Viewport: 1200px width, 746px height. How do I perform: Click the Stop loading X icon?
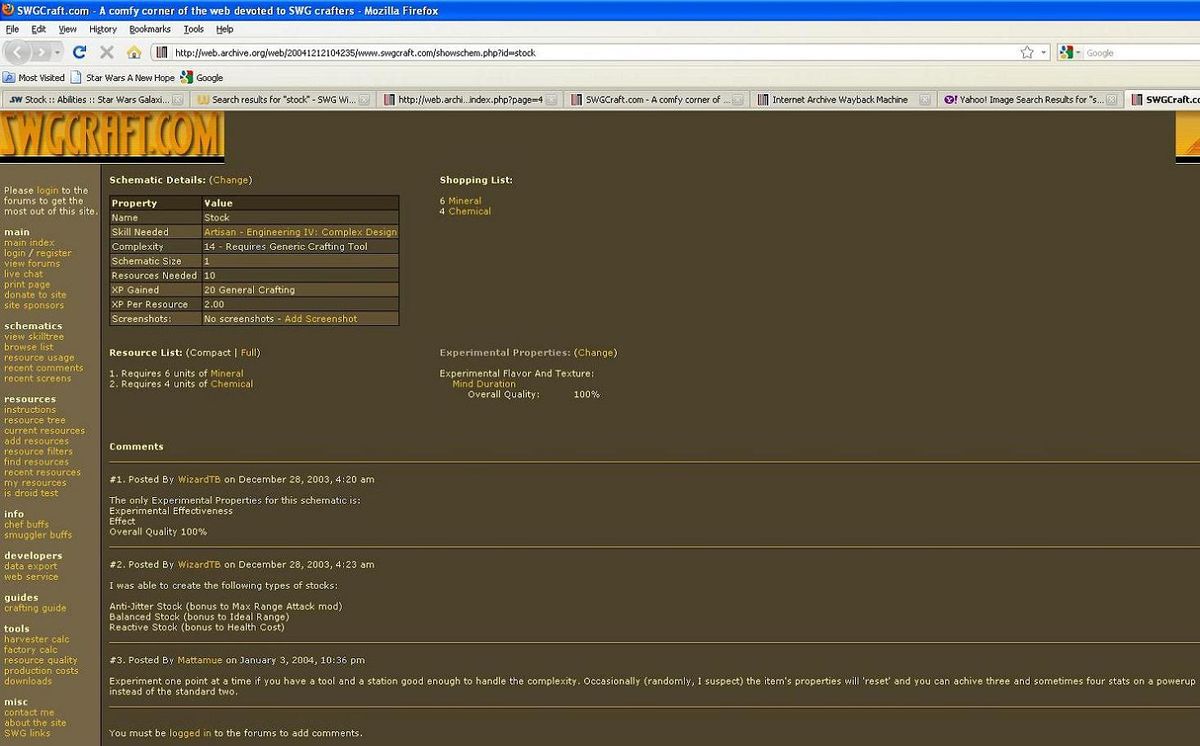click(x=107, y=52)
